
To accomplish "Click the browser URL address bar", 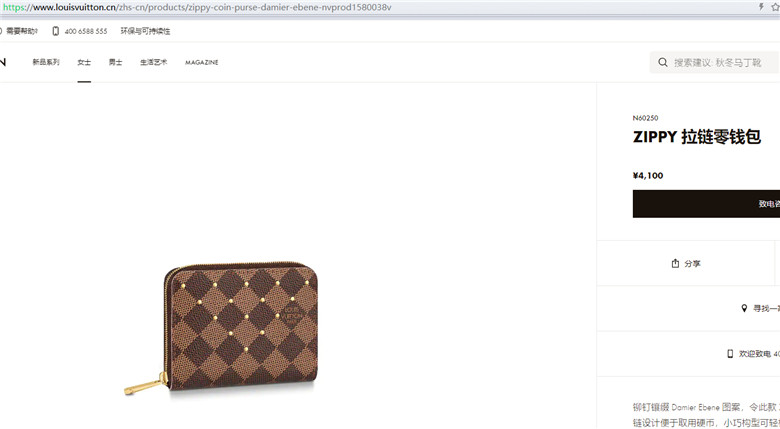I will click(x=378, y=7).
